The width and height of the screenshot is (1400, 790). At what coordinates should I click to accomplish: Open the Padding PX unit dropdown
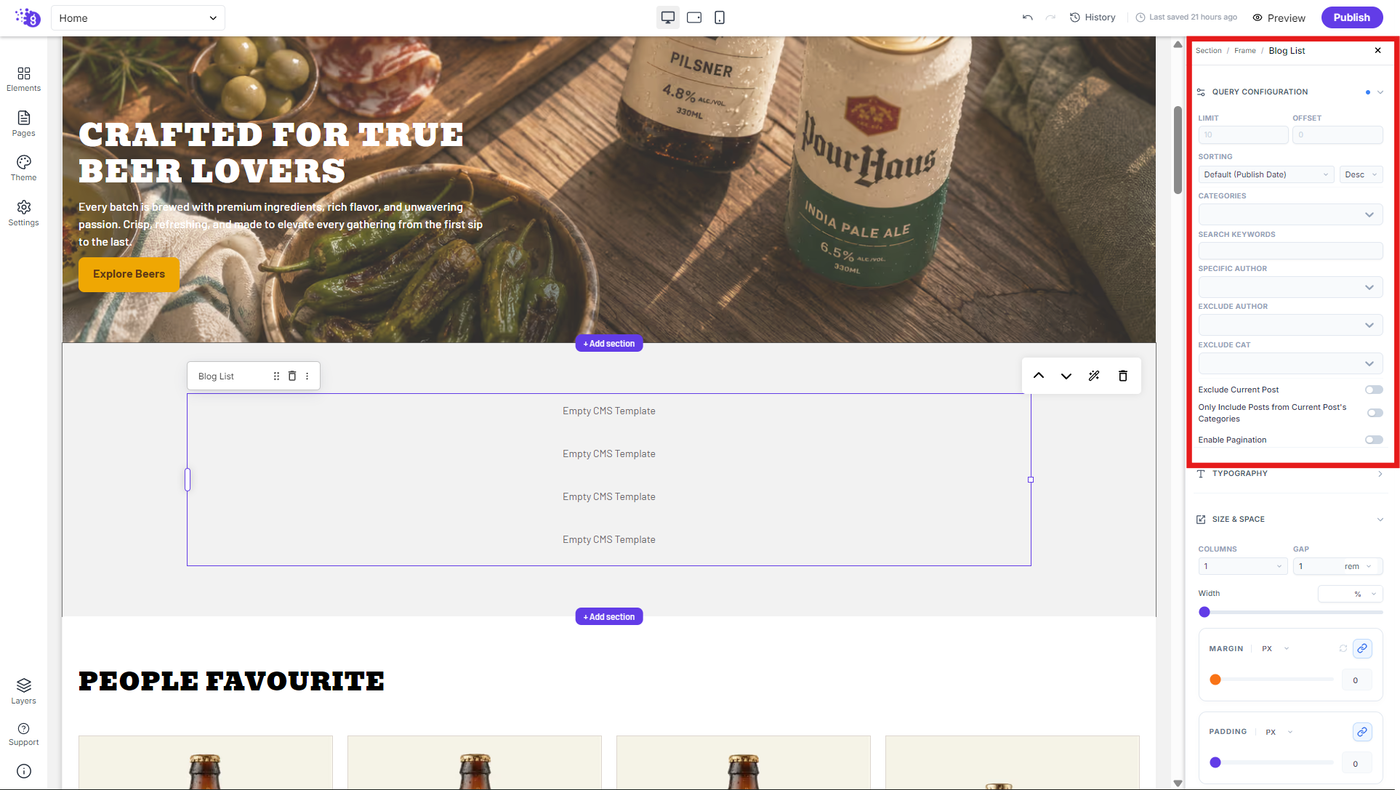click(x=1278, y=732)
